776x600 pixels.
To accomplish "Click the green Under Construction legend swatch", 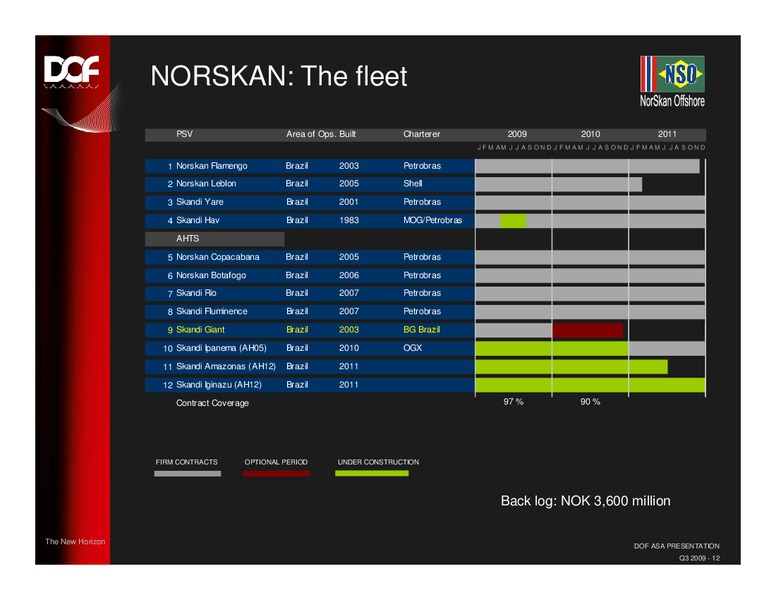I will click(x=372, y=474).
